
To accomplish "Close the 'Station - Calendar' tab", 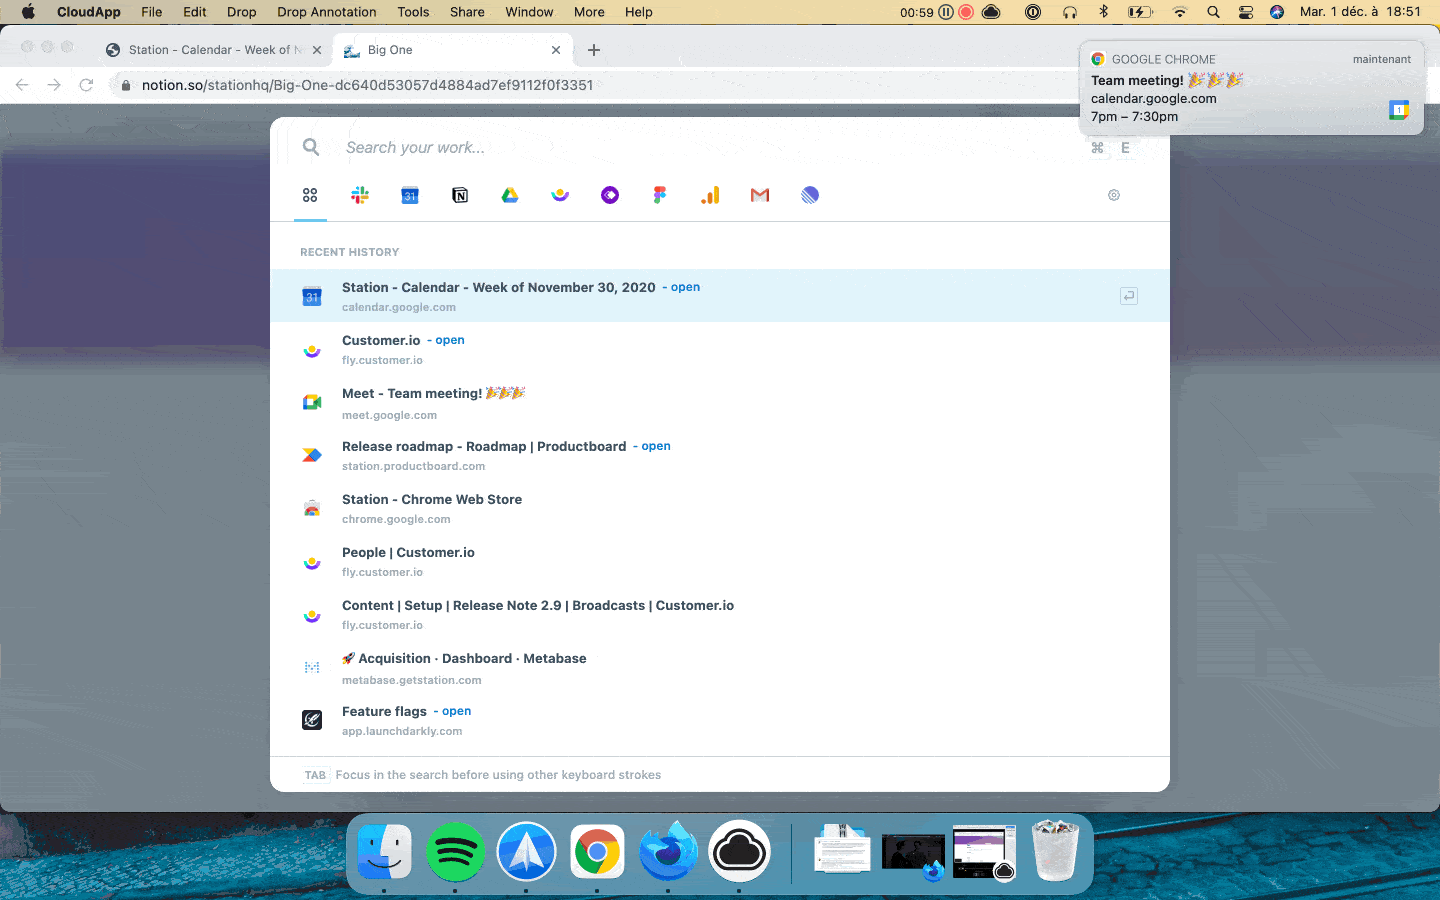I will point(317,50).
